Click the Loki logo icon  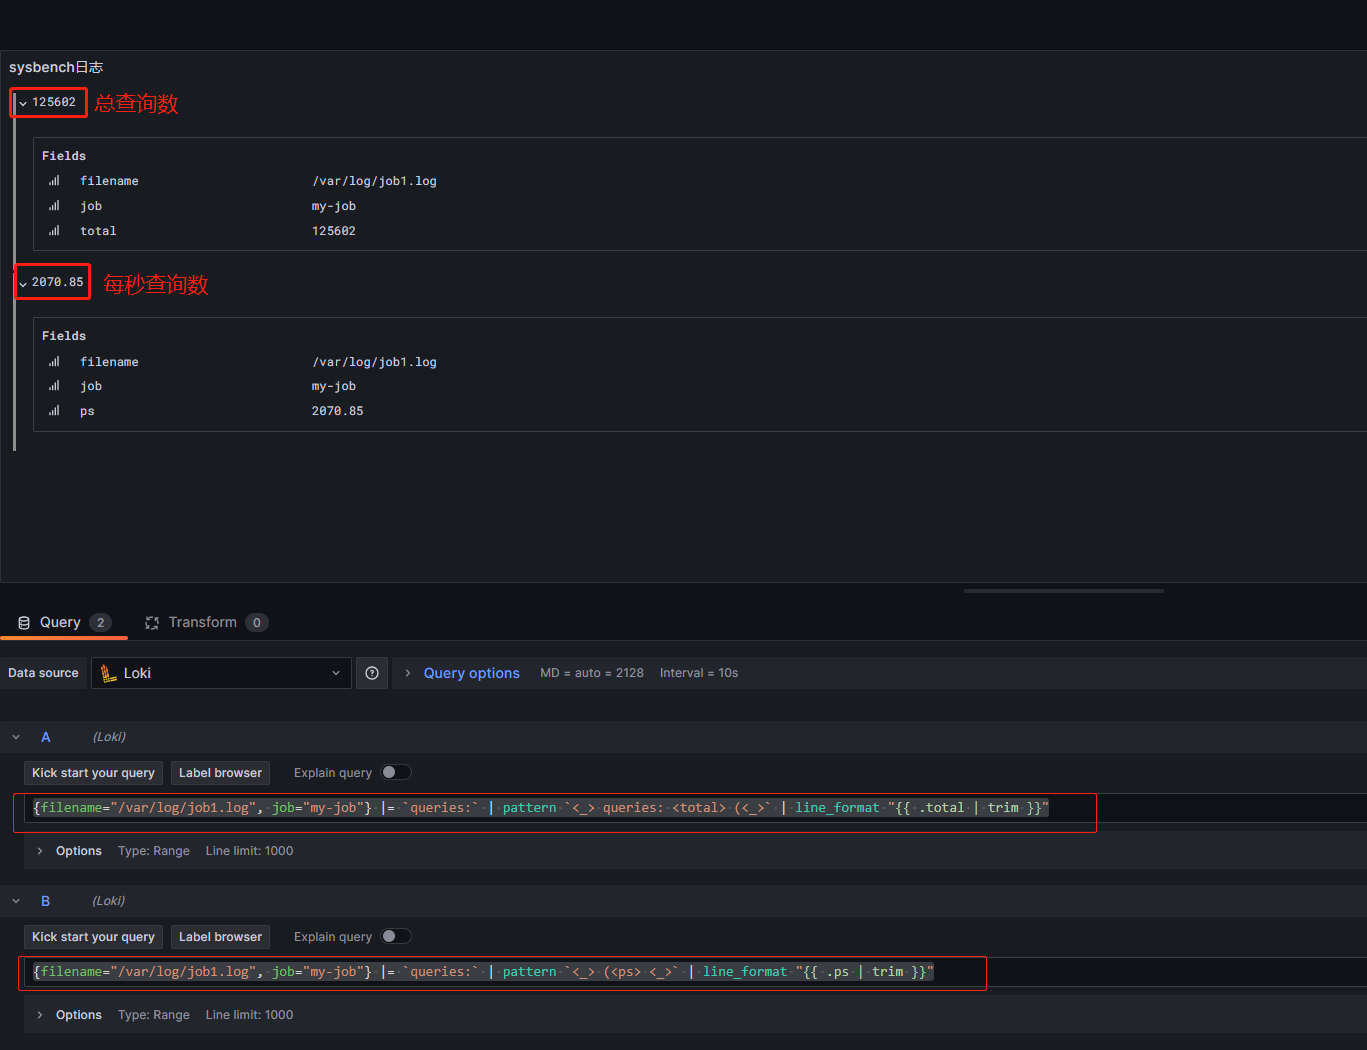click(109, 673)
